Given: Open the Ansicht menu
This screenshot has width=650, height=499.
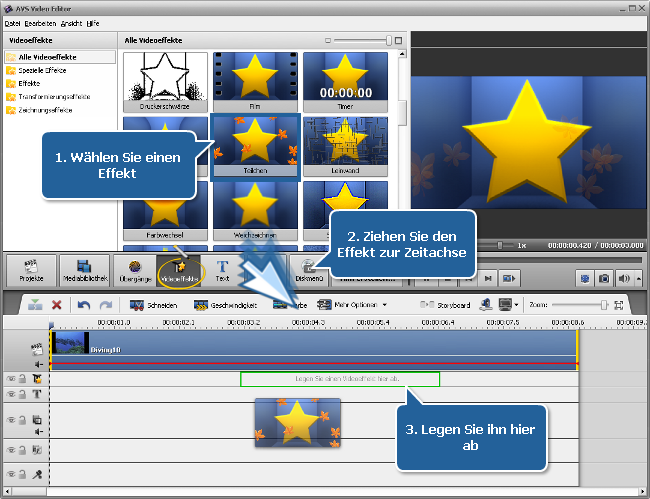Looking at the screenshot, I should 72,22.
